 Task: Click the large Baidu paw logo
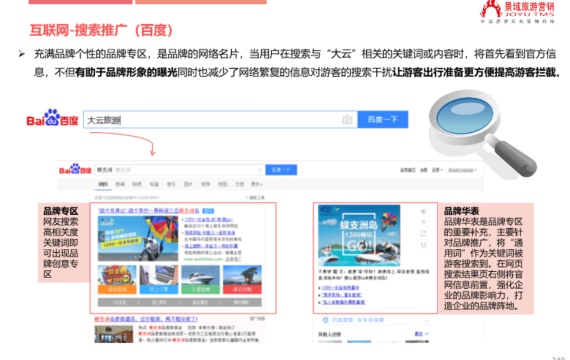(53, 118)
